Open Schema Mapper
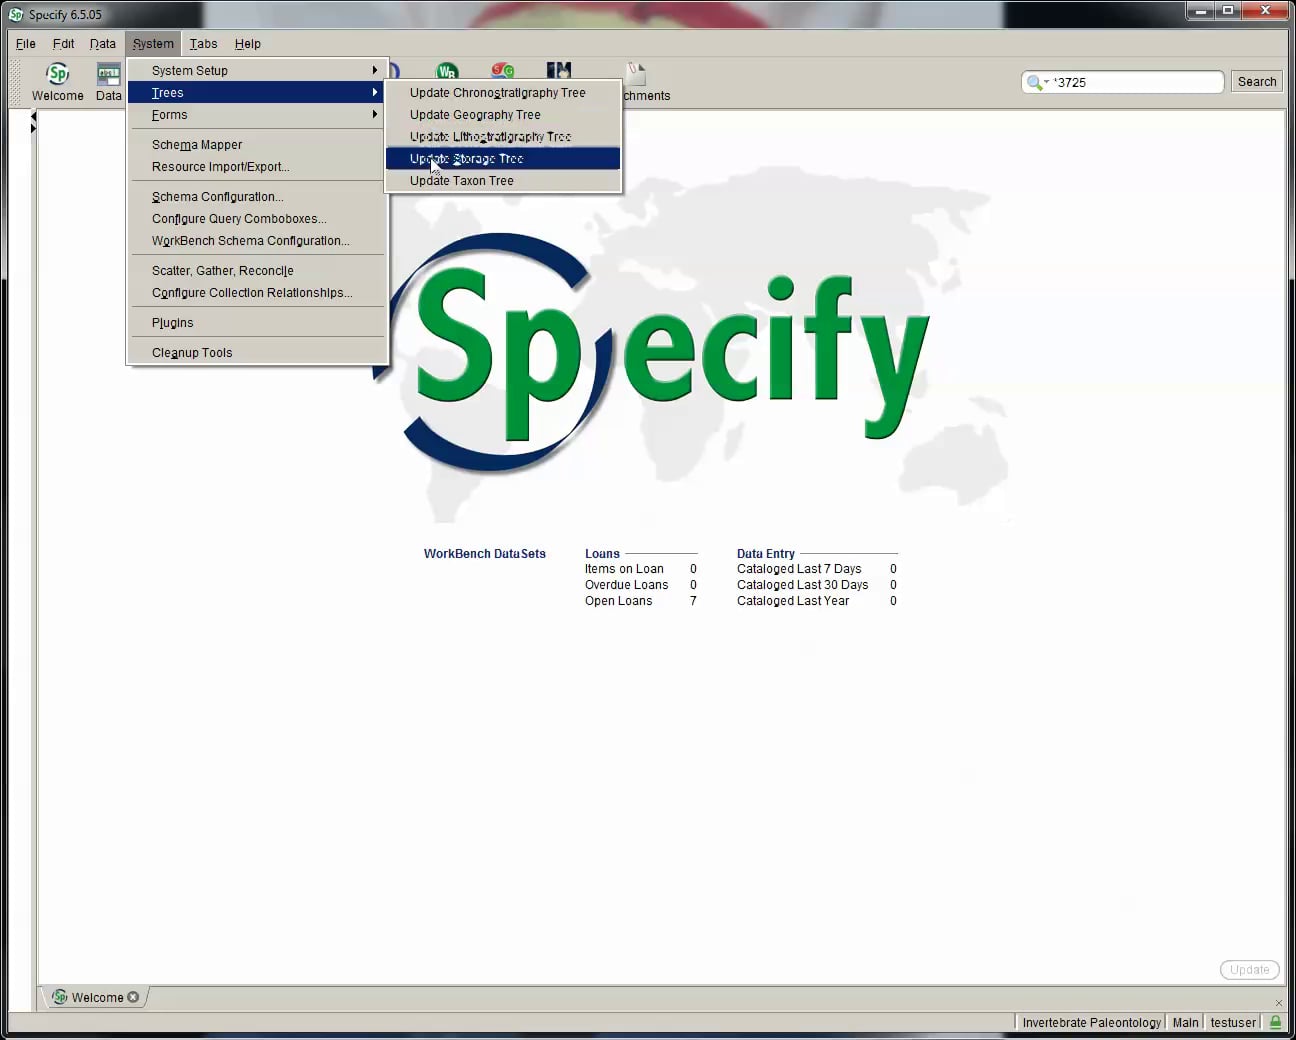1296x1040 pixels. coord(257,144)
